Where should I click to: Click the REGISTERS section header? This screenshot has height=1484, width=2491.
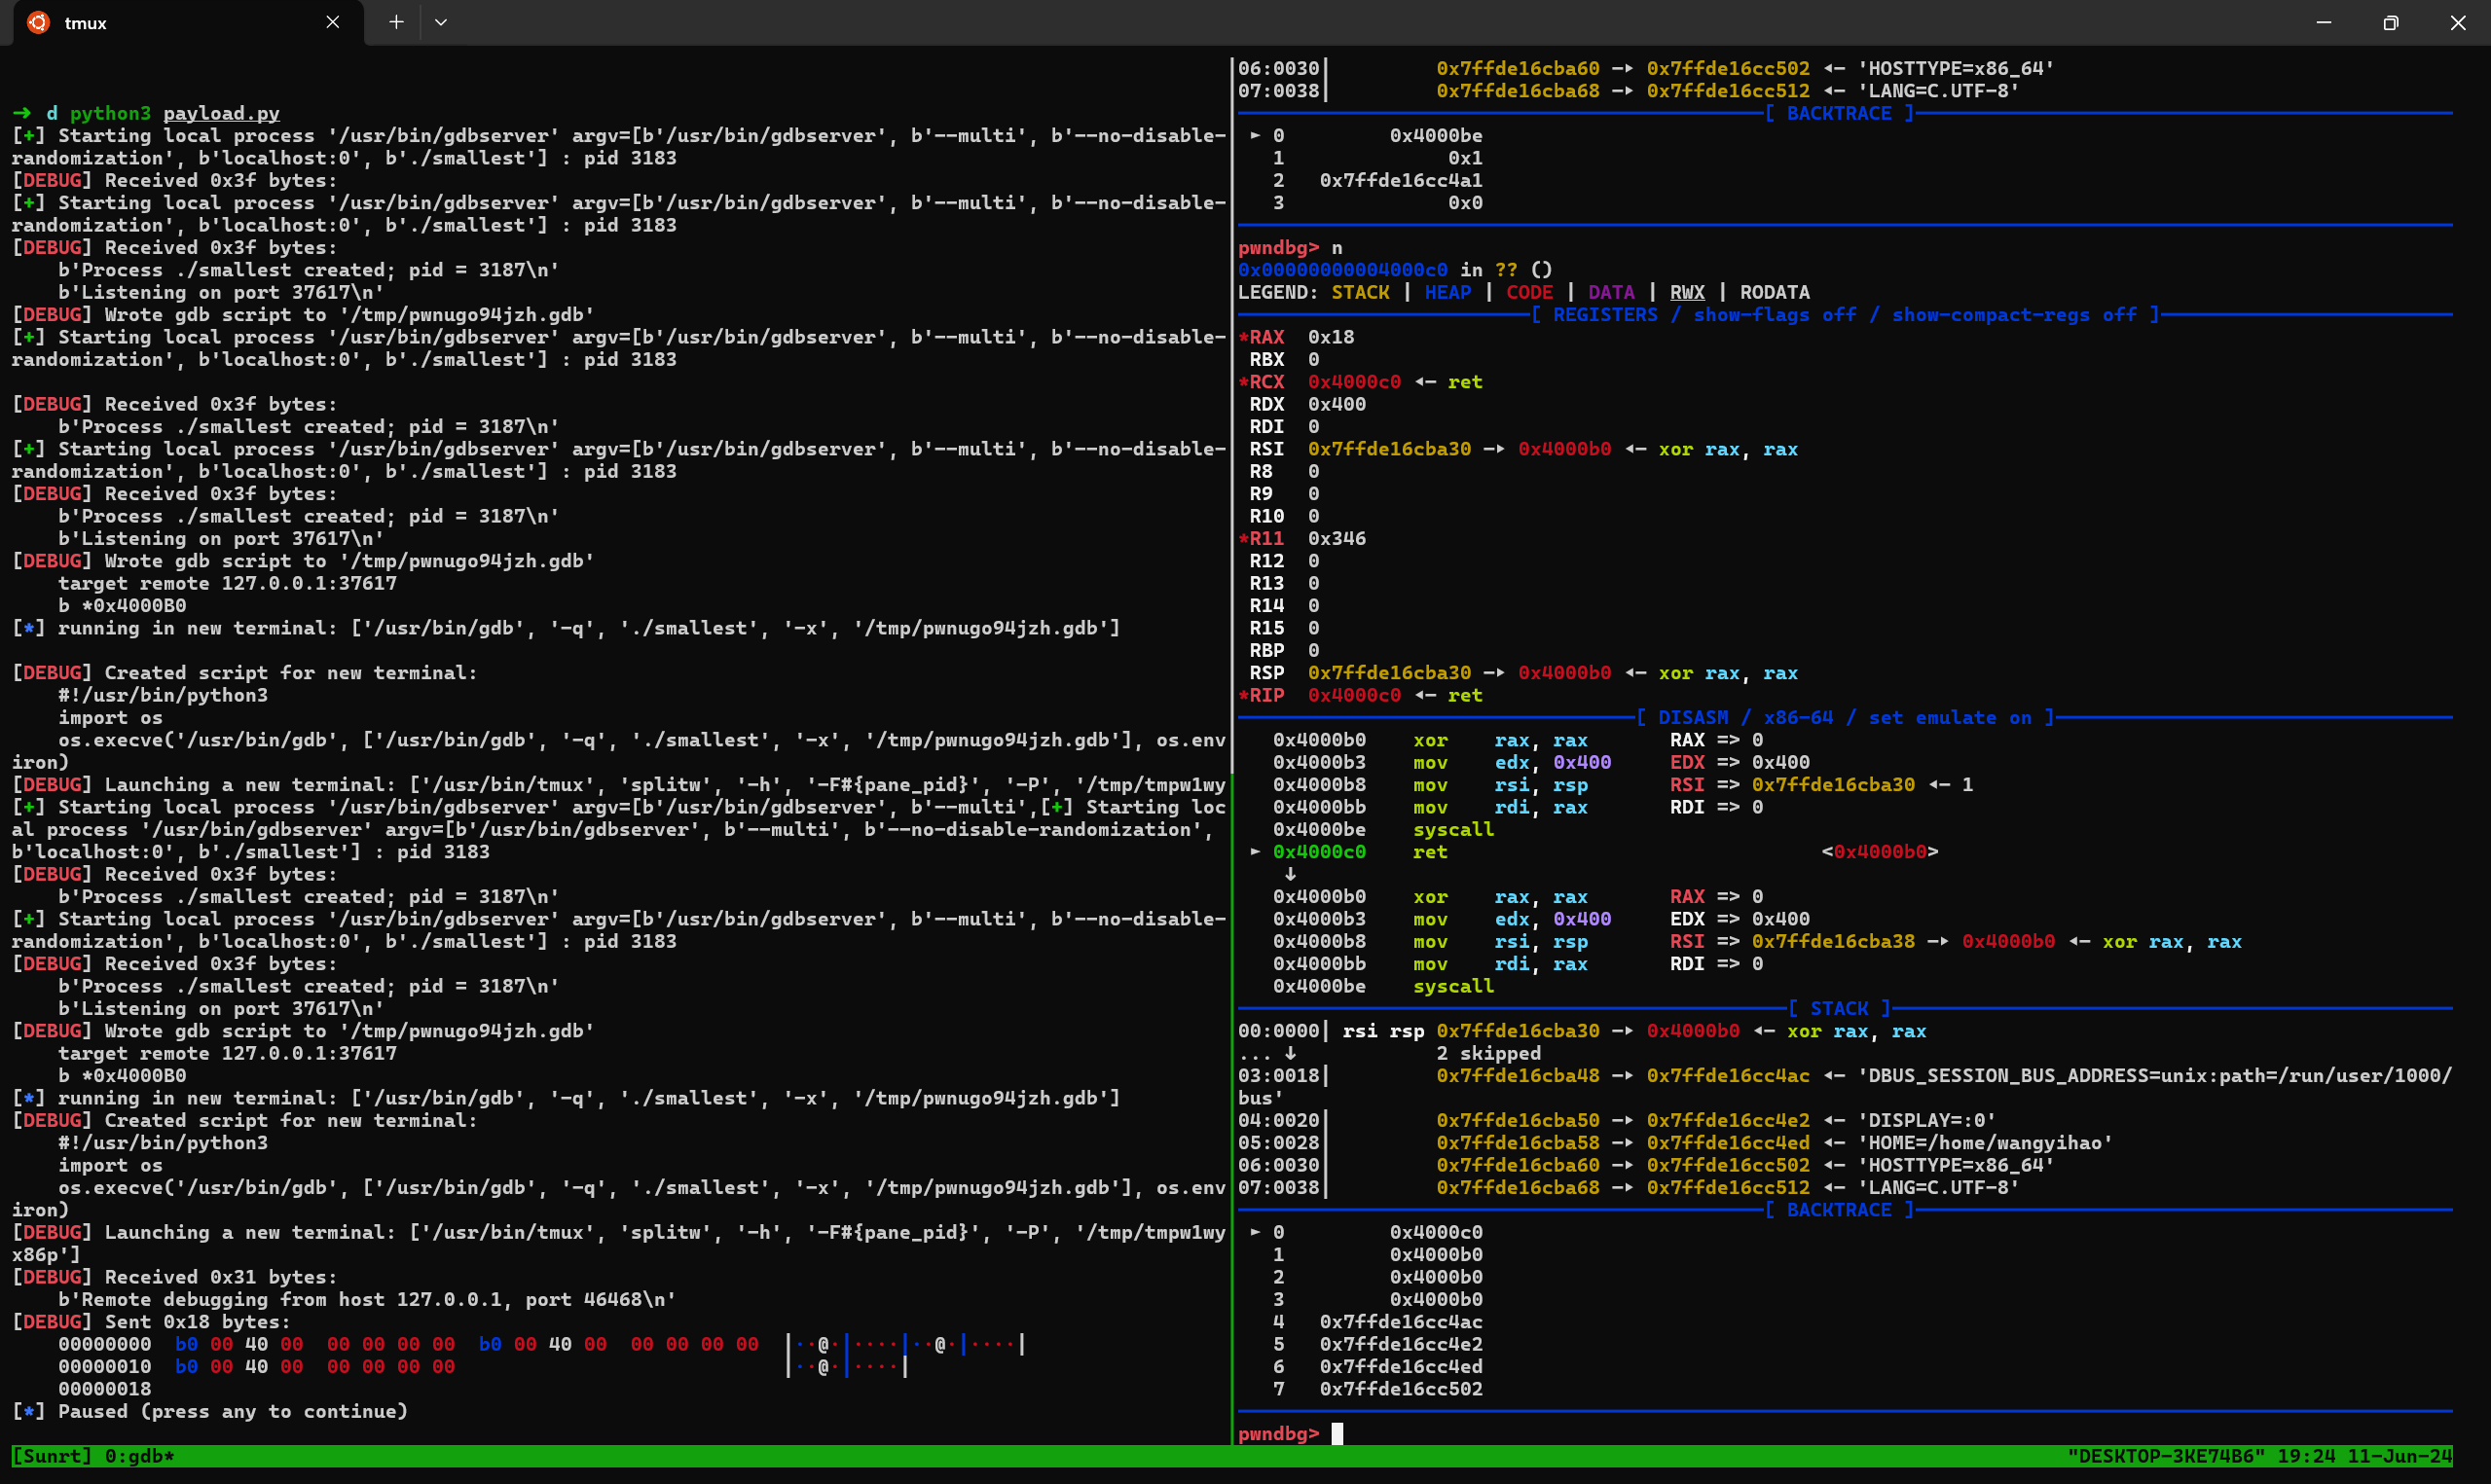click(1845, 315)
